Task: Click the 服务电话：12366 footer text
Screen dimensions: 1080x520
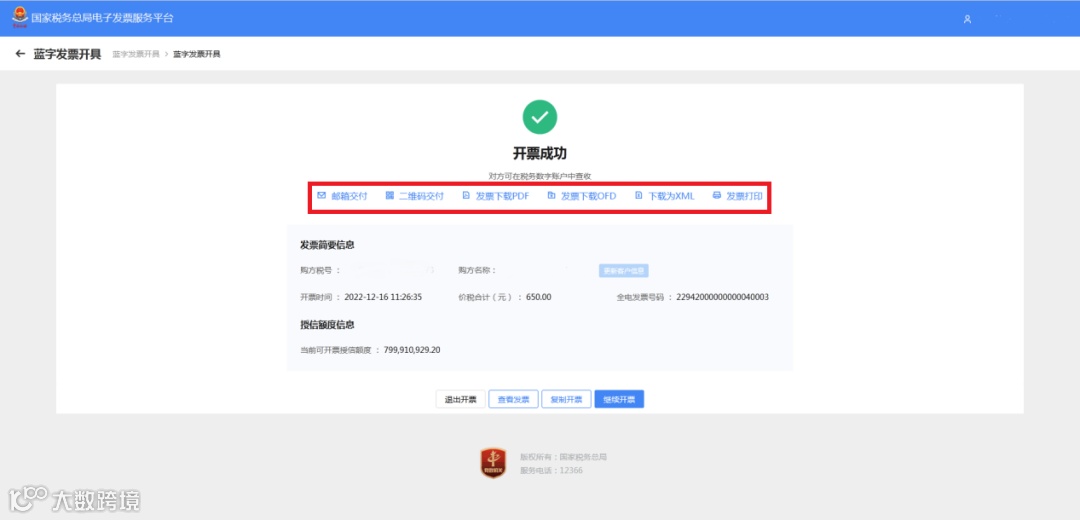Action: click(x=552, y=470)
